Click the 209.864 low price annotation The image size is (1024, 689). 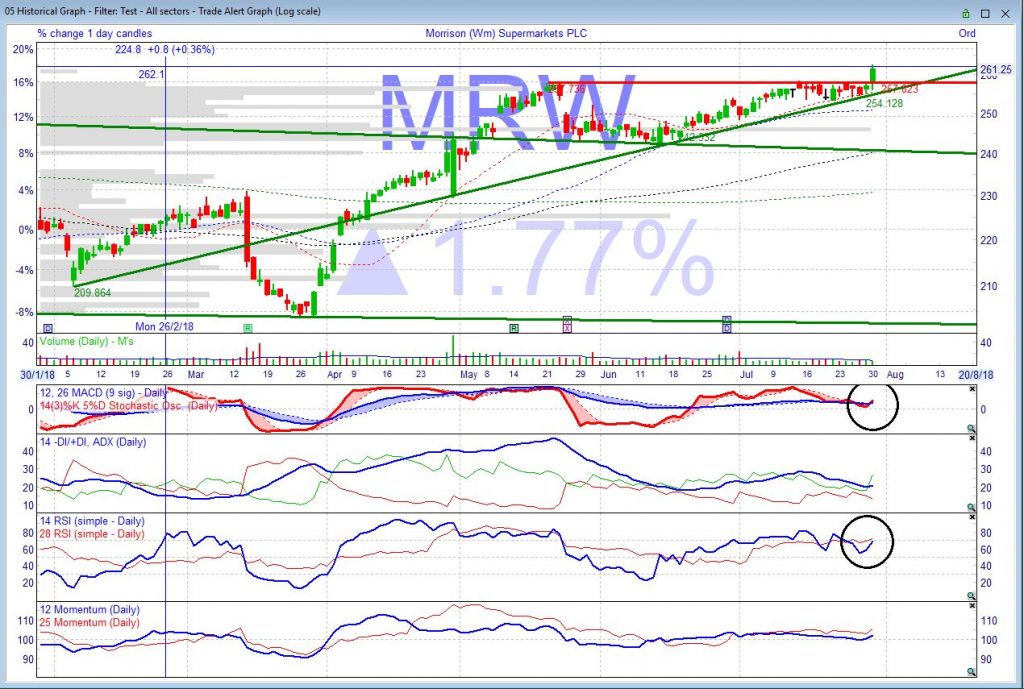[x=92, y=293]
